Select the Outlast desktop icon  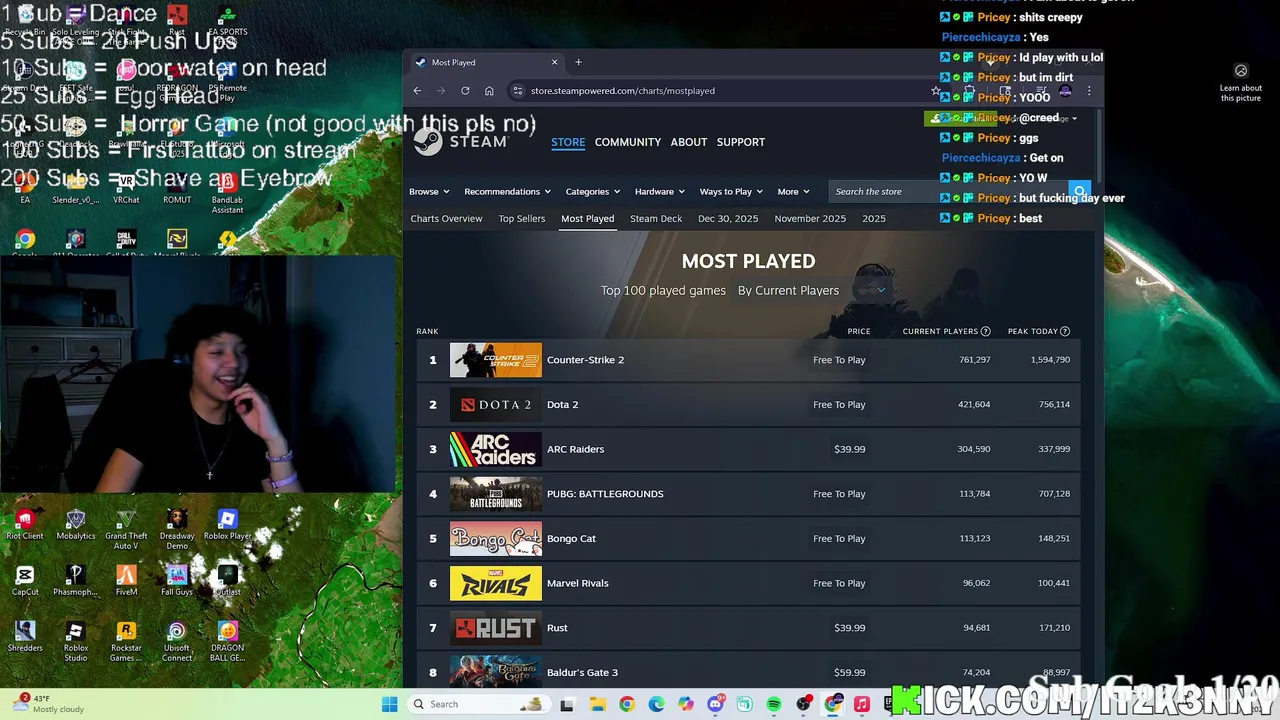[x=227, y=580]
